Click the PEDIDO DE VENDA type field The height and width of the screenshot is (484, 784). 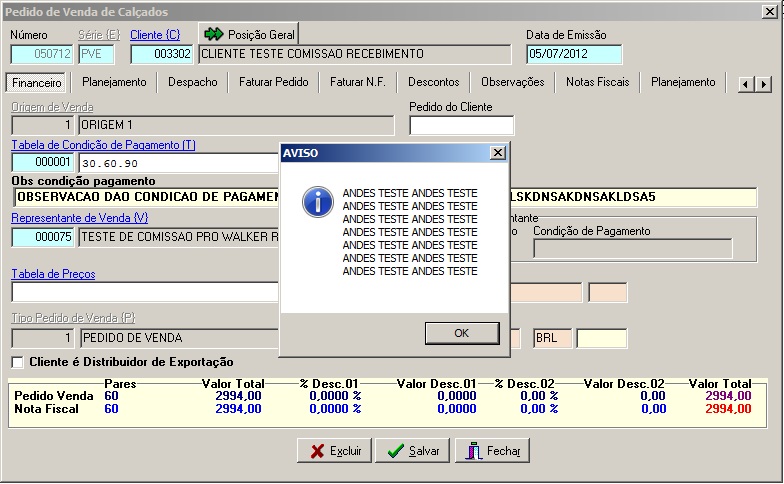180,338
